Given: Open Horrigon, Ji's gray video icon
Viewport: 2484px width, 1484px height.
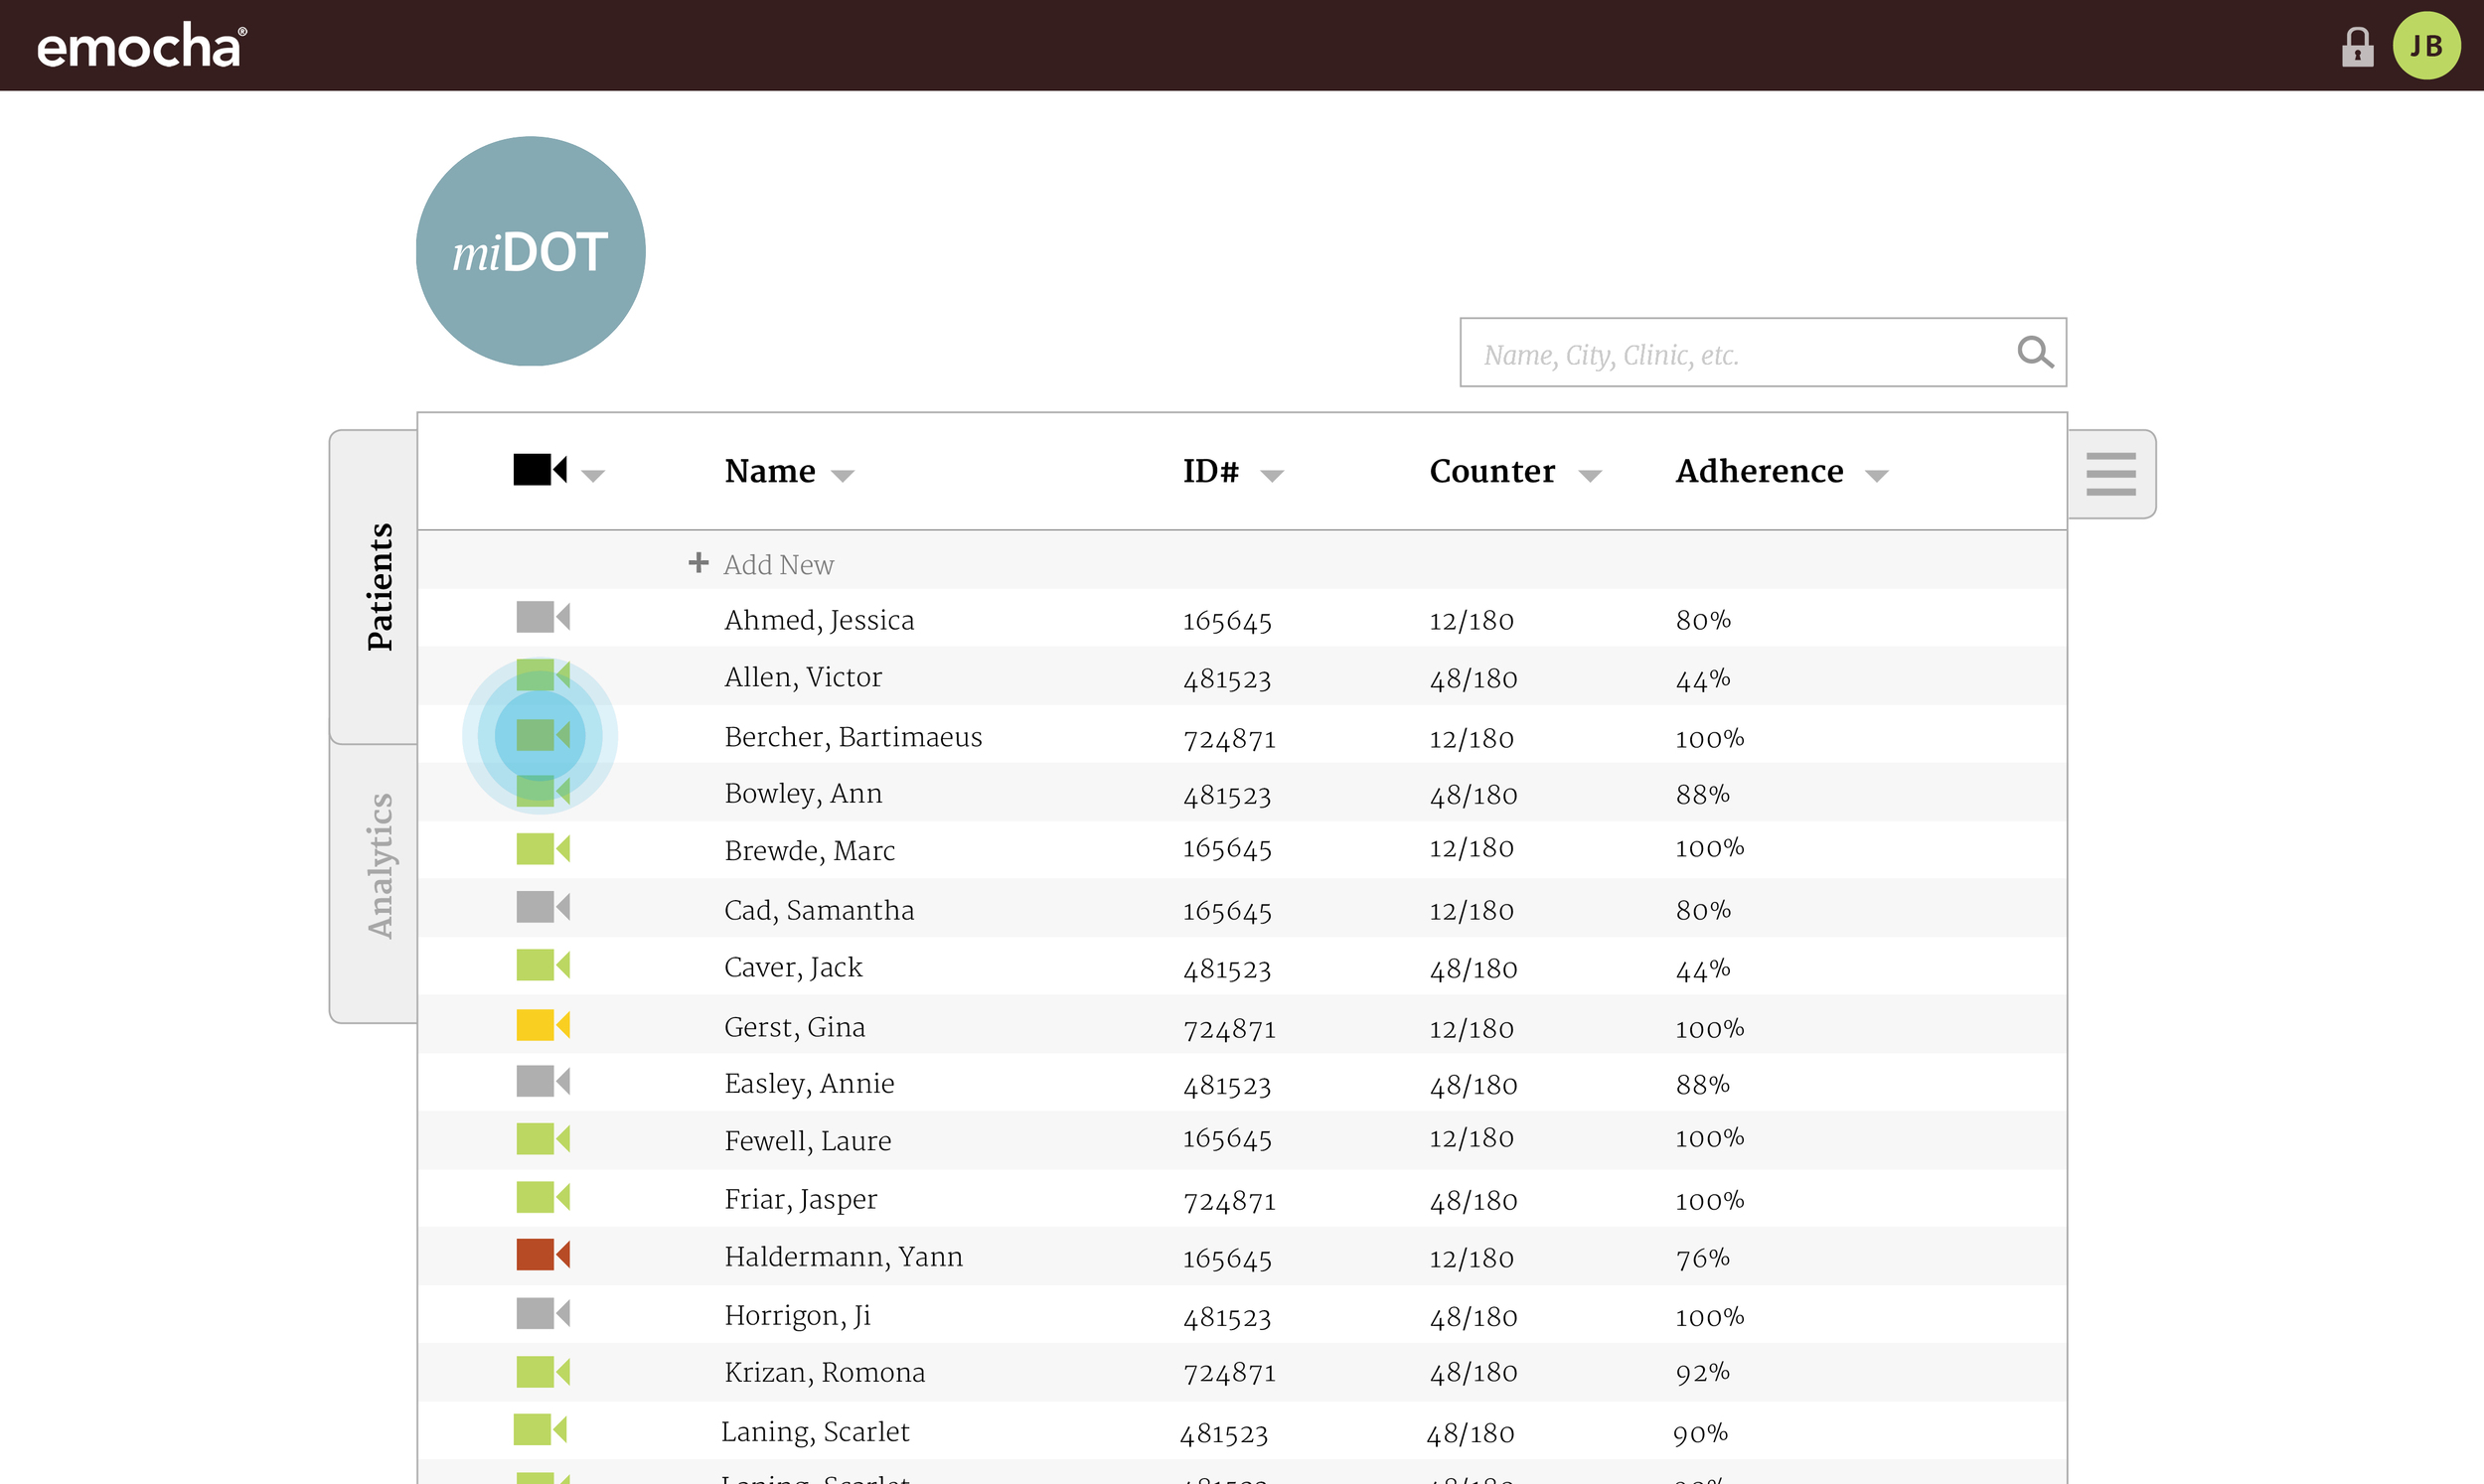Looking at the screenshot, I should point(543,1313).
